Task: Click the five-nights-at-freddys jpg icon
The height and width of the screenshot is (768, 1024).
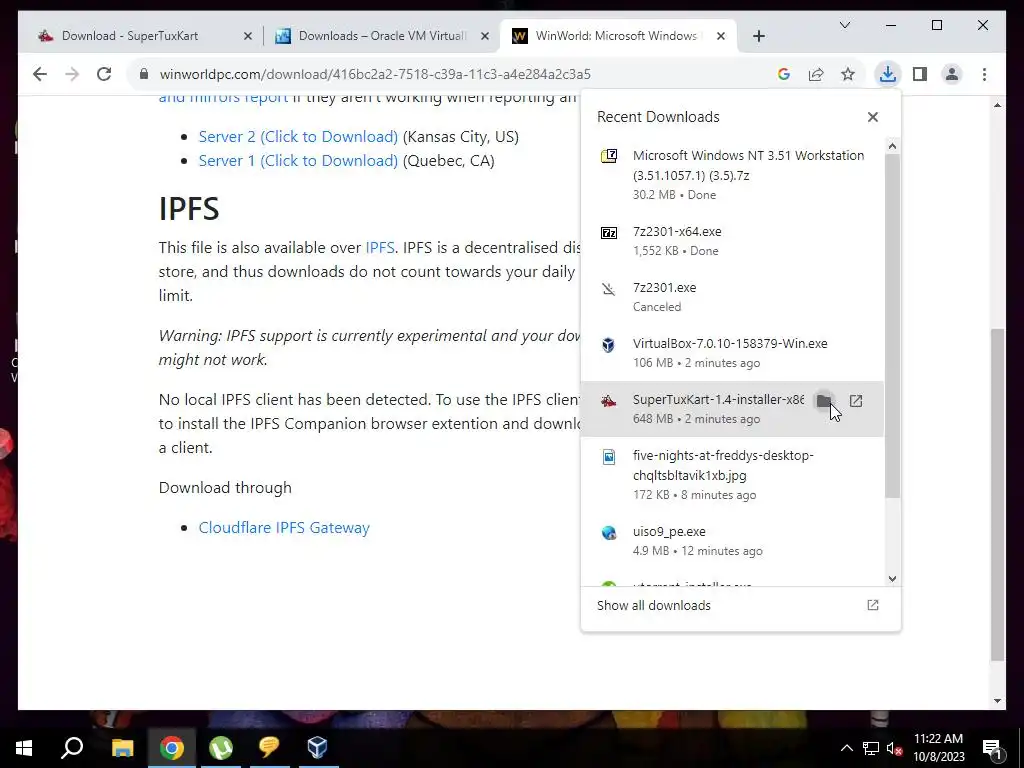Action: (x=609, y=456)
